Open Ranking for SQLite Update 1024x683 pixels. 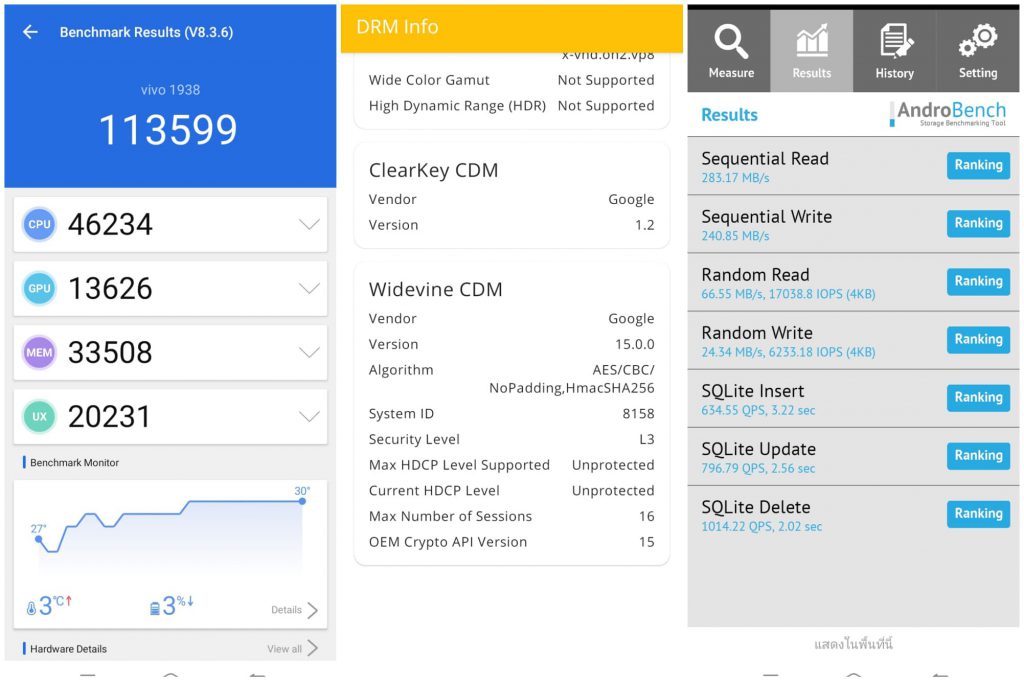point(978,456)
